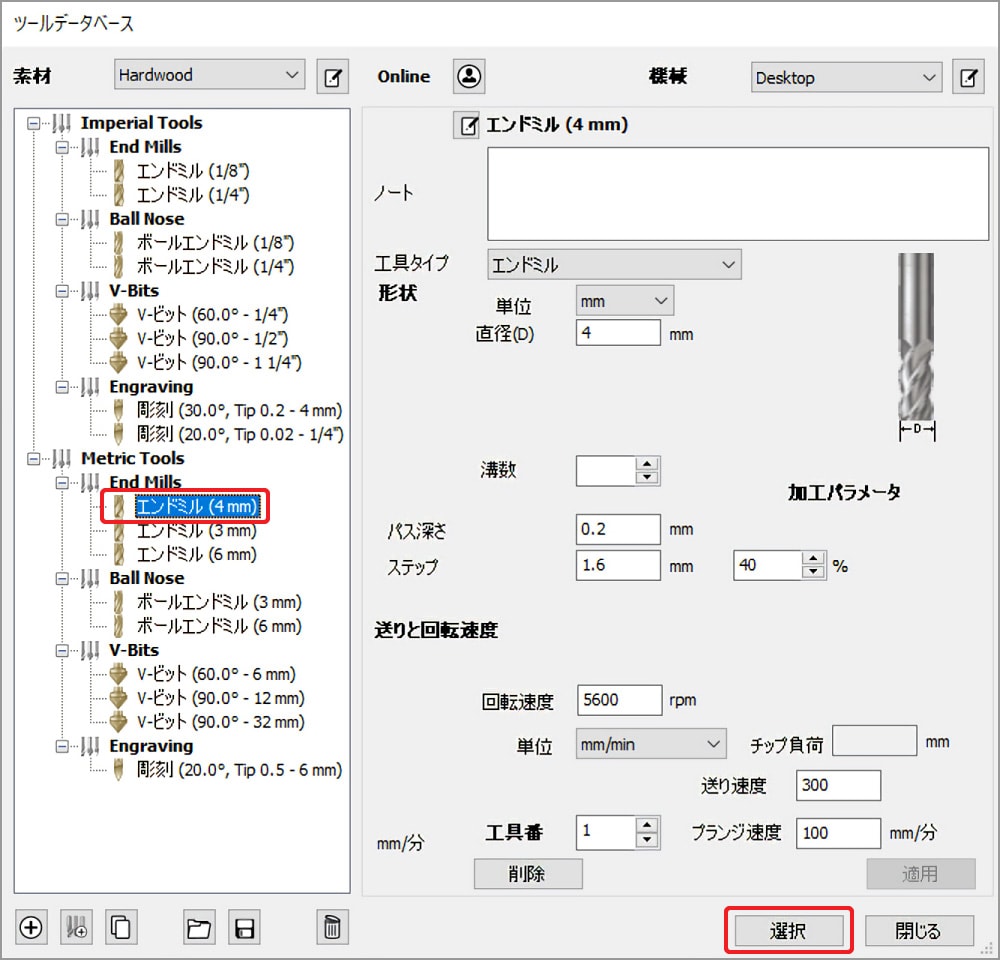Open the Desktop machine dropdown

click(x=846, y=77)
